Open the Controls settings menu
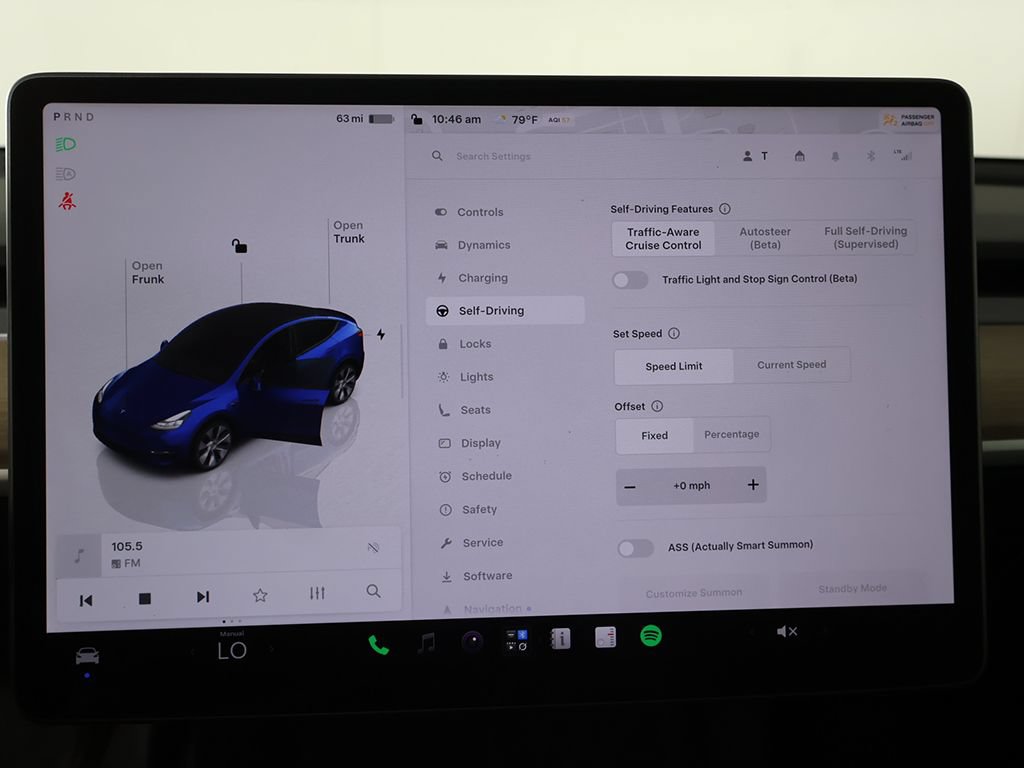This screenshot has height=768, width=1024. click(x=504, y=212)
